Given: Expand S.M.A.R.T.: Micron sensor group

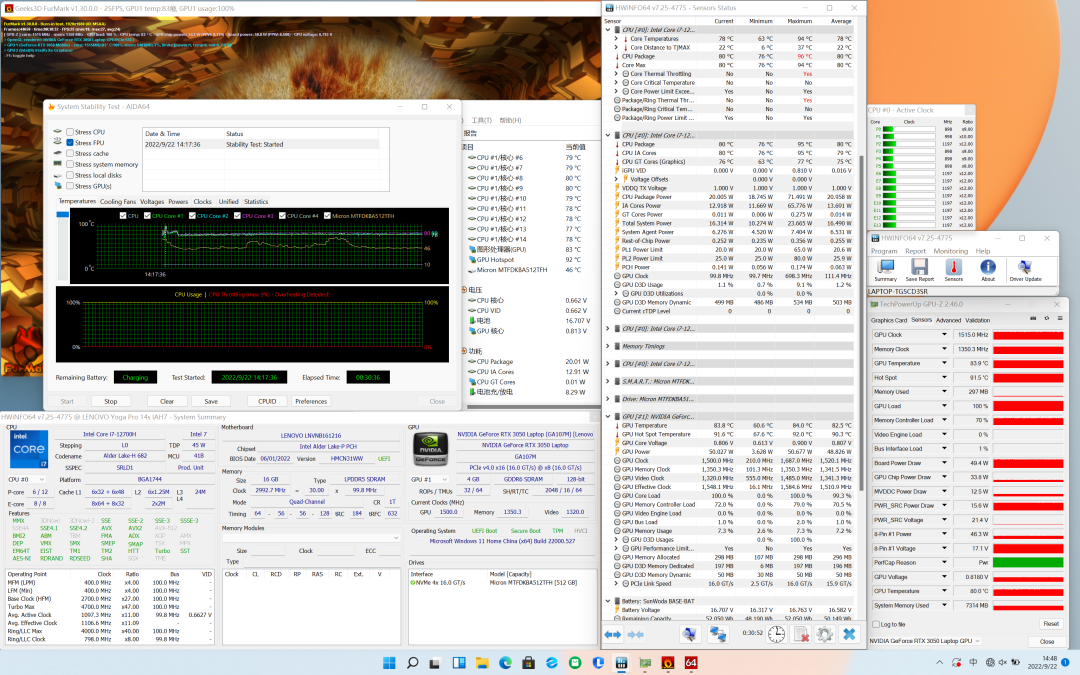Looking at the screenshot, I should pyautogui.click(x=608, y=381).
